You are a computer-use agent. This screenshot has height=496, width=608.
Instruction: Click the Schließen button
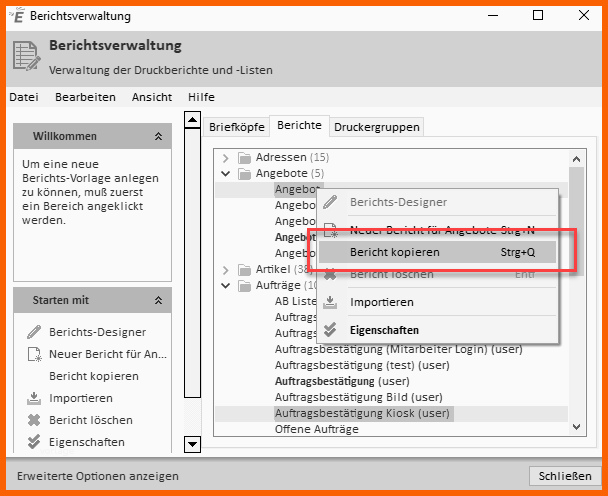pos(562,476)
